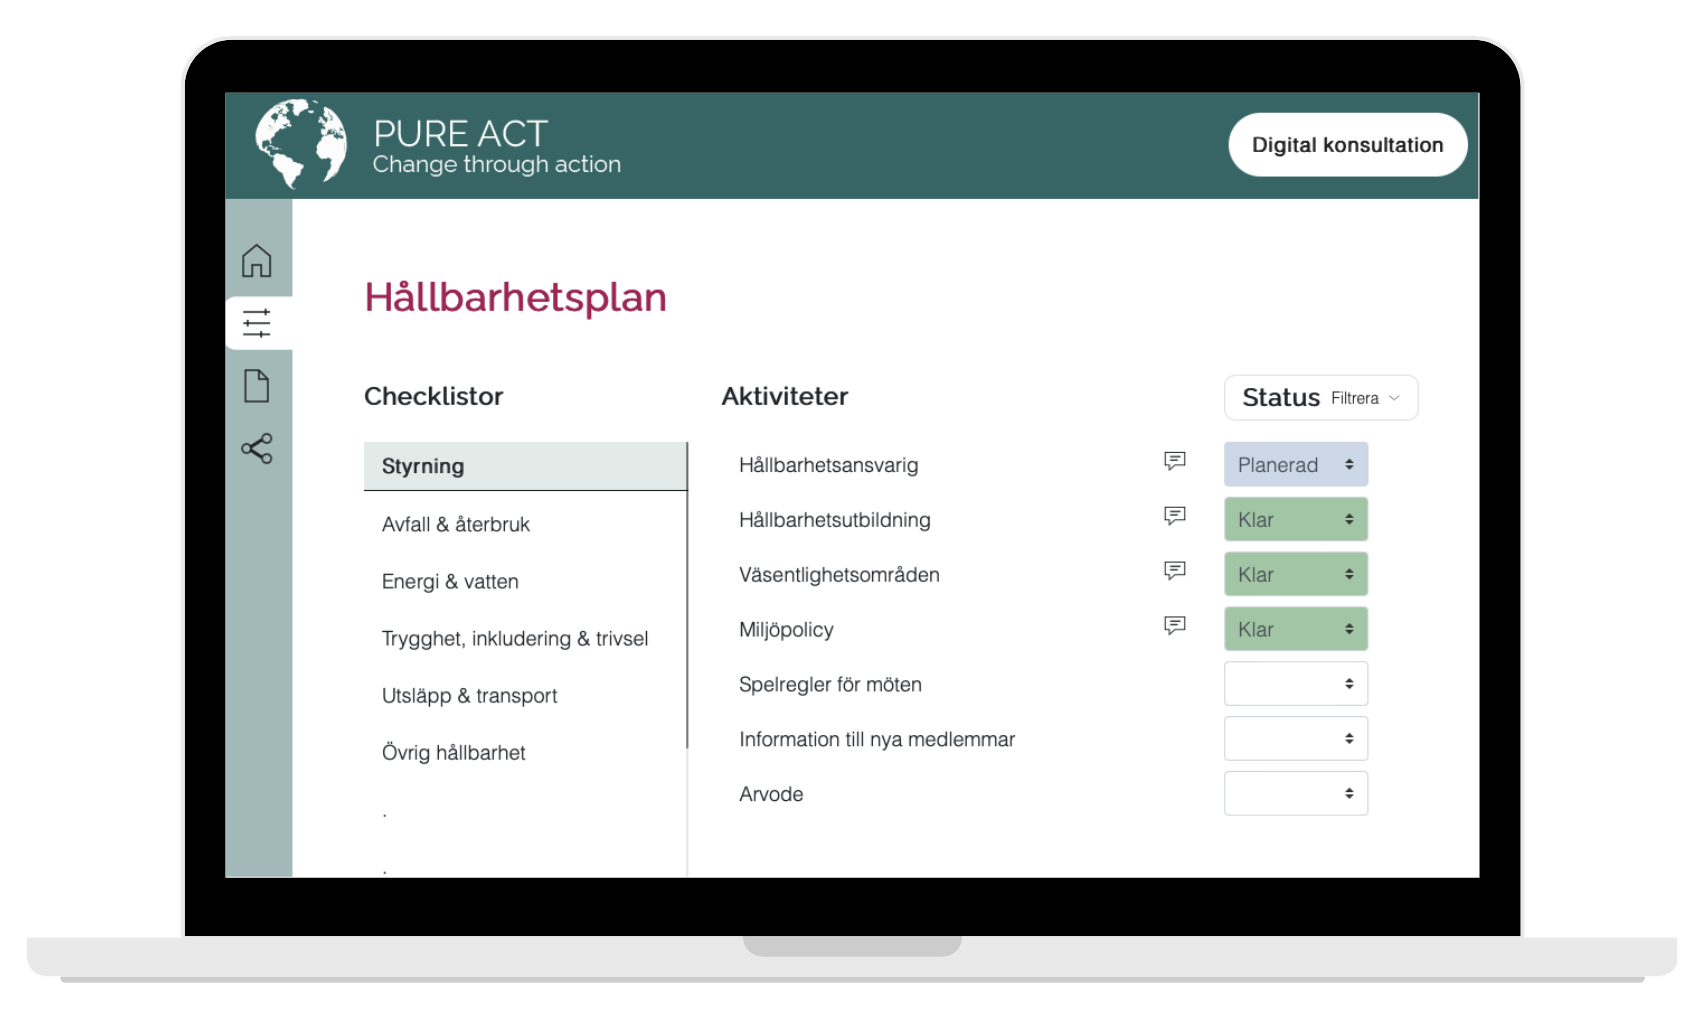Open the comment bubble for Väsentlighetsområden
The height and width of the screenshot is (1013, 1703).
point(1174,571)
